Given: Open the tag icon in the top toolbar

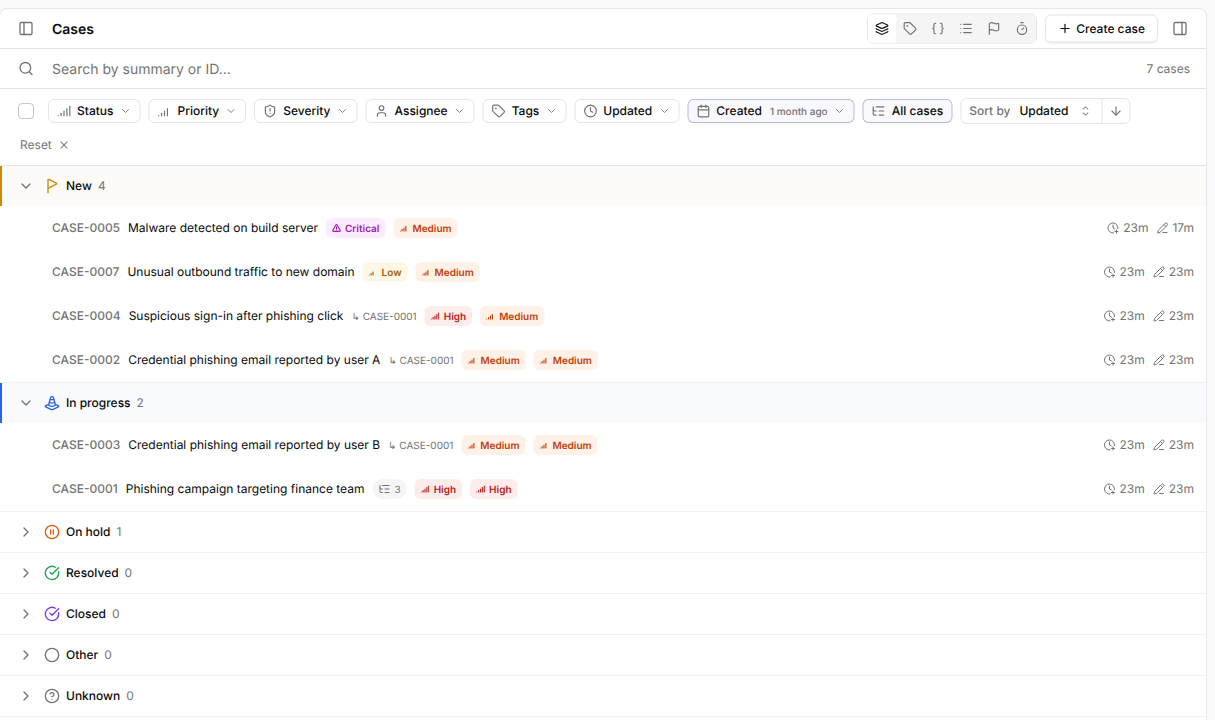Looking at the screenshot, I should [910, 29].
